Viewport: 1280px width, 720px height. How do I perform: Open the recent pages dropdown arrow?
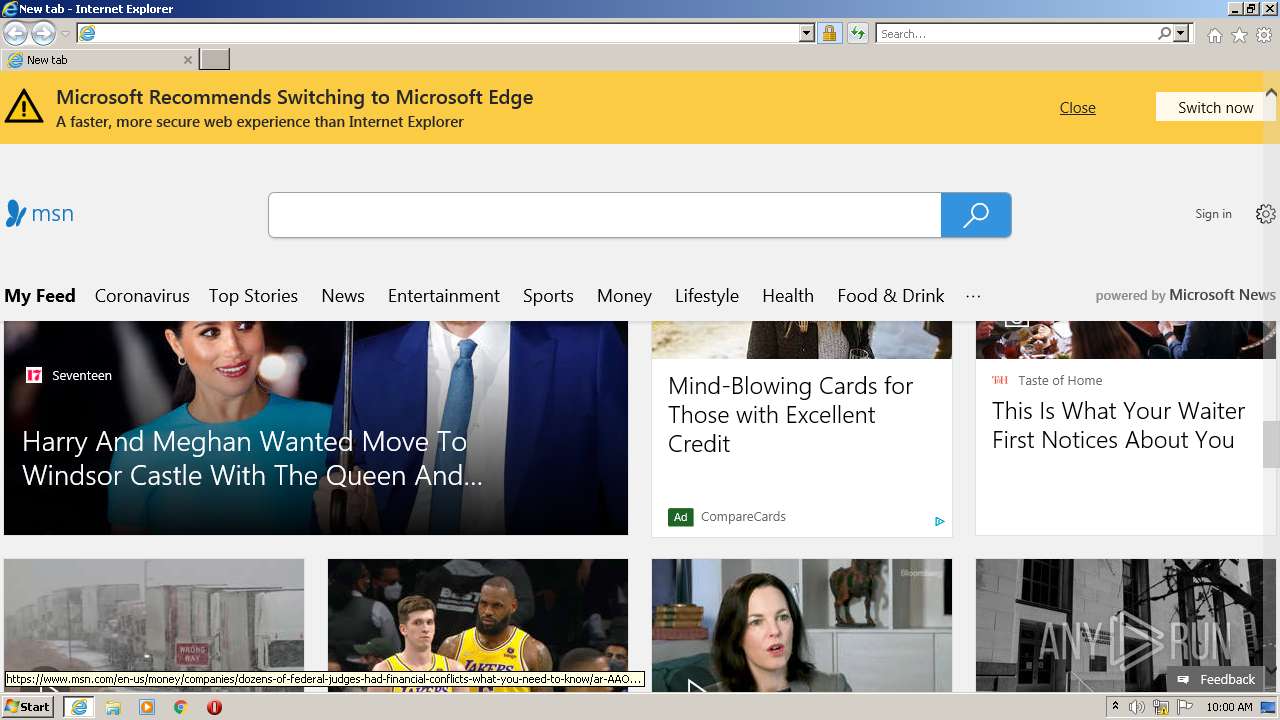[65, 34]
